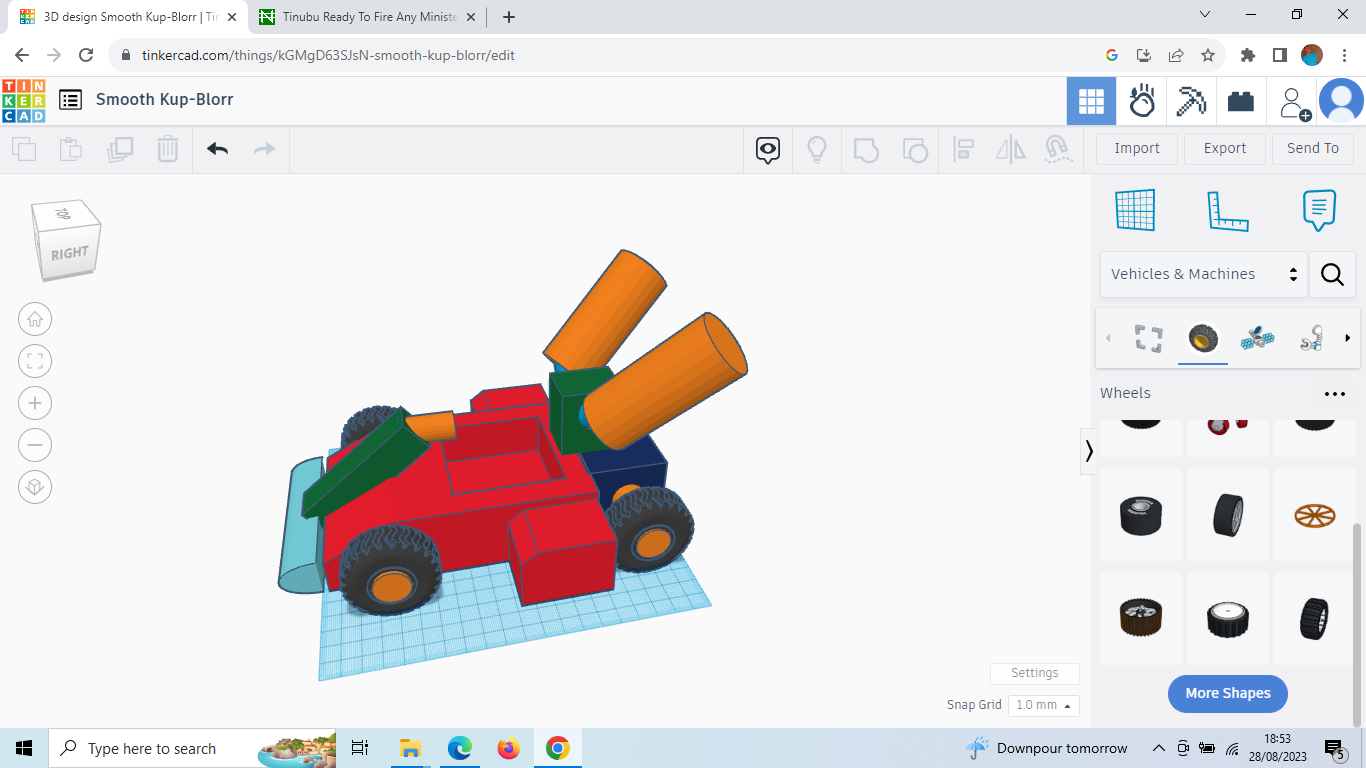This screenshot has width=1366, height=768.
Task: Click the Mirror/Flip tool icon
Action: (1010, 148)
